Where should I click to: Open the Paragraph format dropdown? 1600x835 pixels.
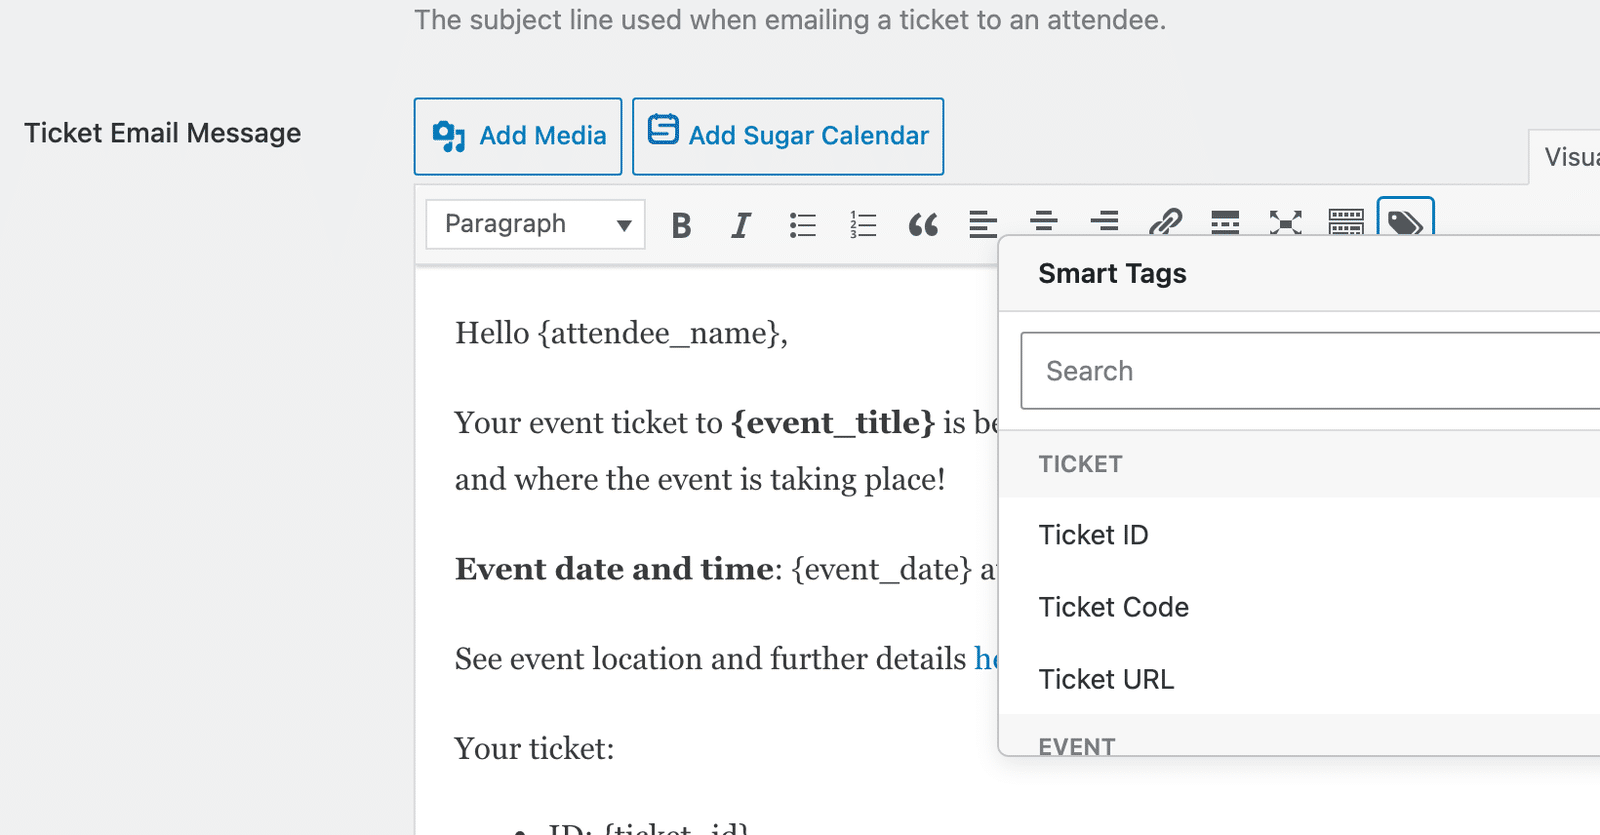(x=536, y=224)
